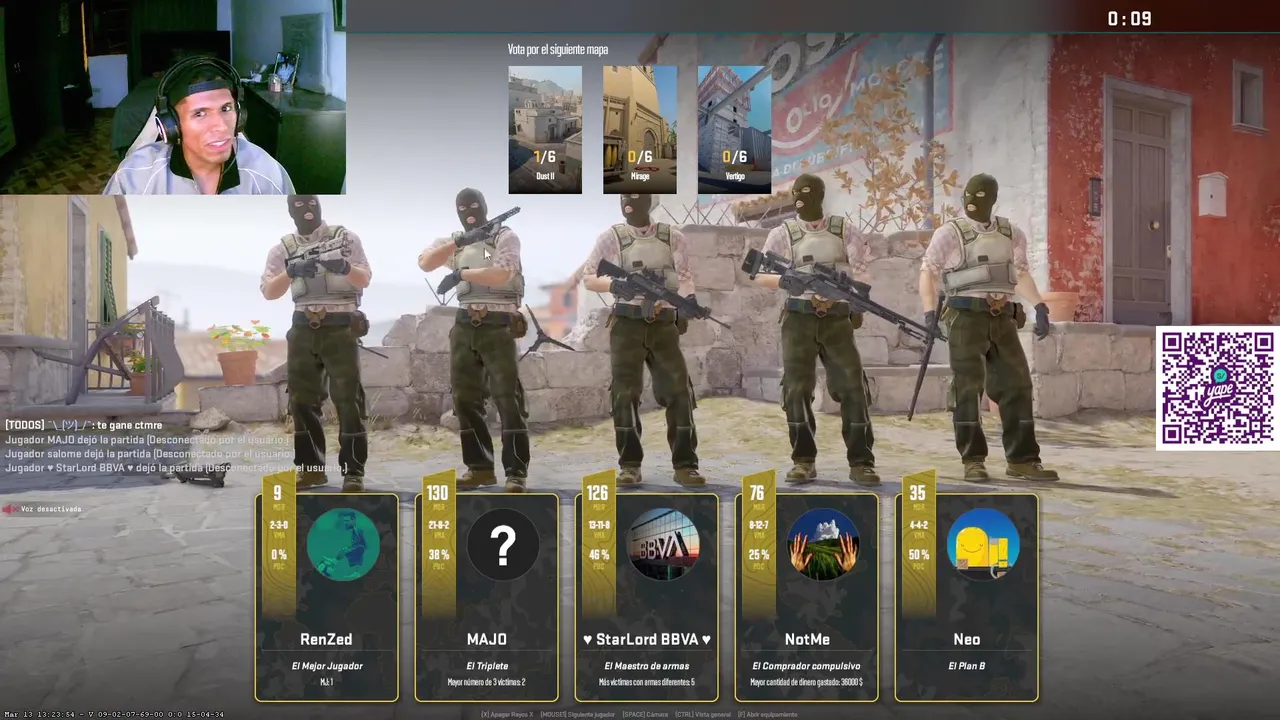The width and height of the screenshot is (1280, 720).
Task: Select the Neo player name
Action: 967,639
